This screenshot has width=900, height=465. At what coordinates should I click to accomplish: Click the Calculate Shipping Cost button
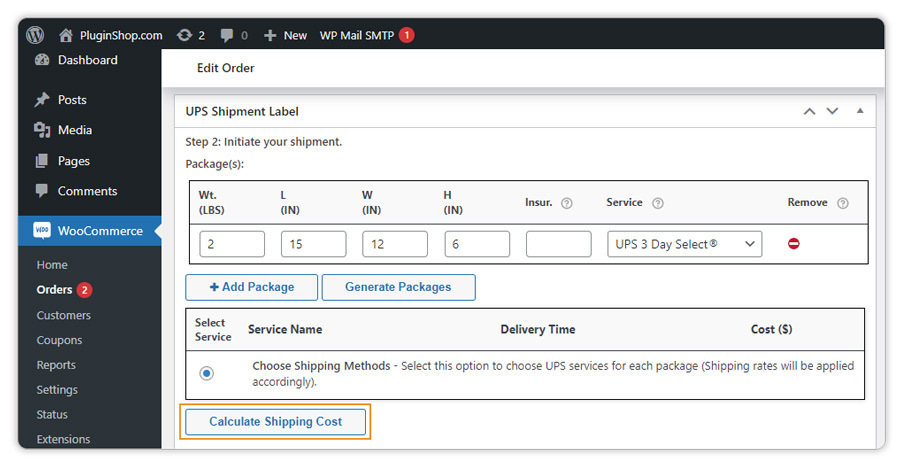pyautogui.click(x=275, y=421)
